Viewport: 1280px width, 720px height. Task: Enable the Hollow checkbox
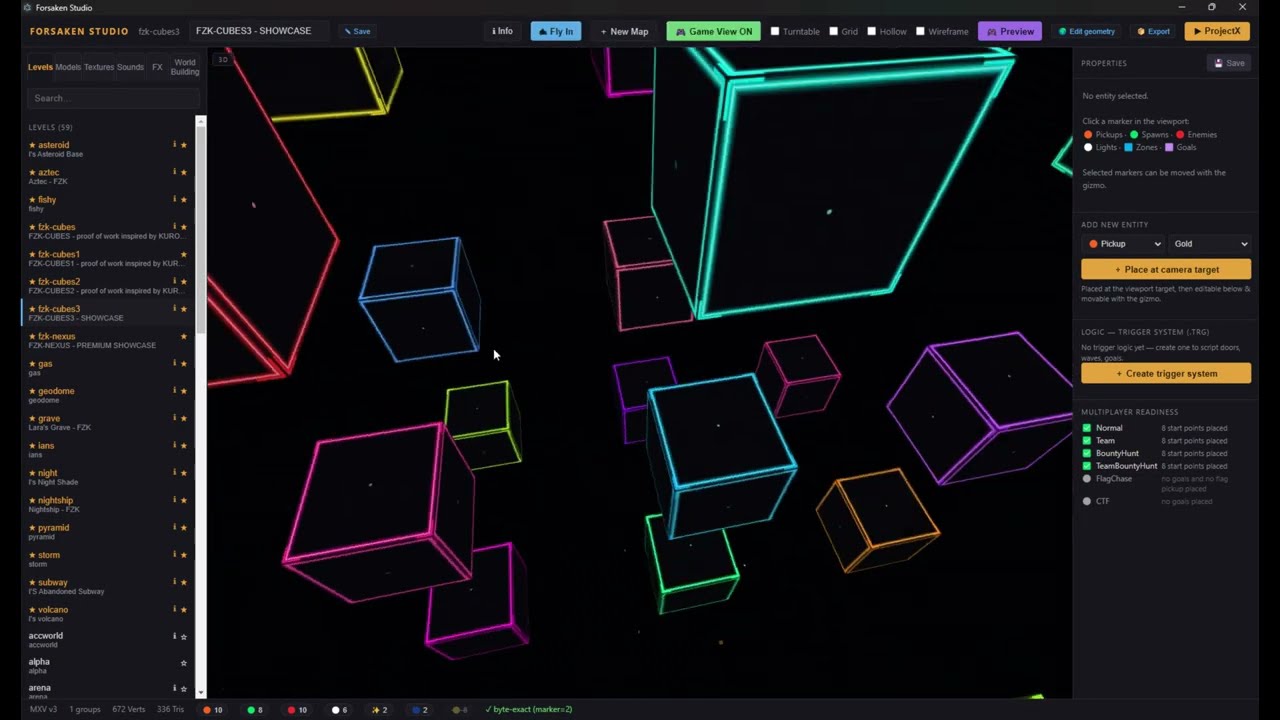point(871,31)
